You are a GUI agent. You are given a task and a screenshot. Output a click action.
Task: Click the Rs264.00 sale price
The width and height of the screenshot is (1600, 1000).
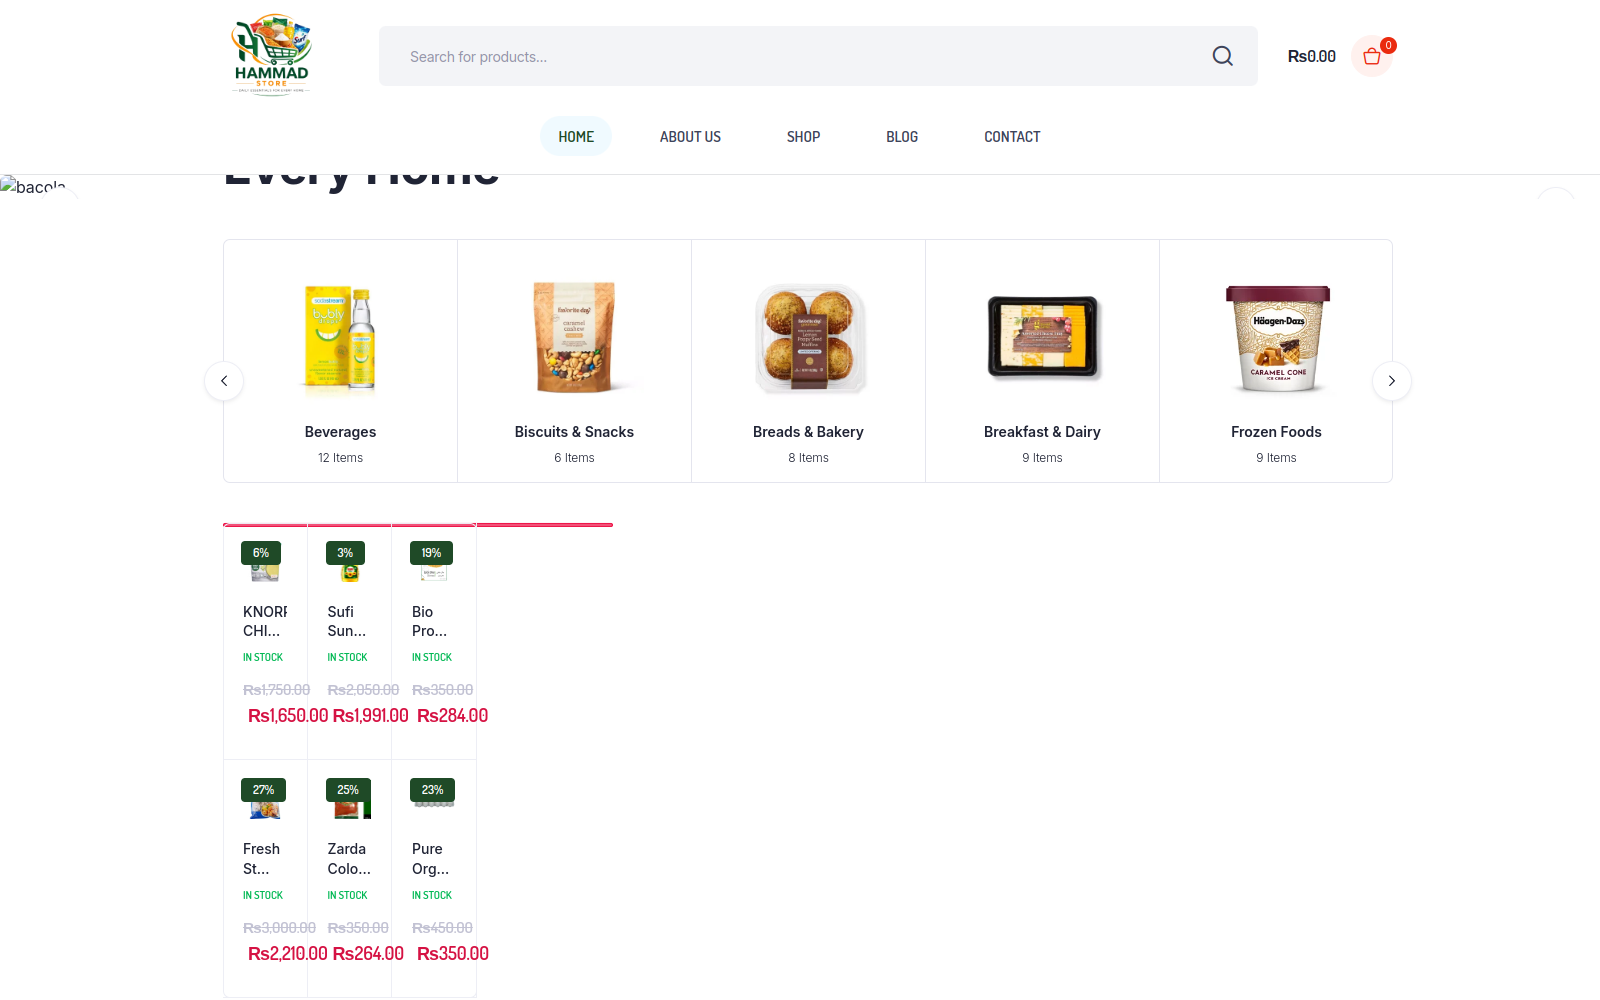point(368,954)
